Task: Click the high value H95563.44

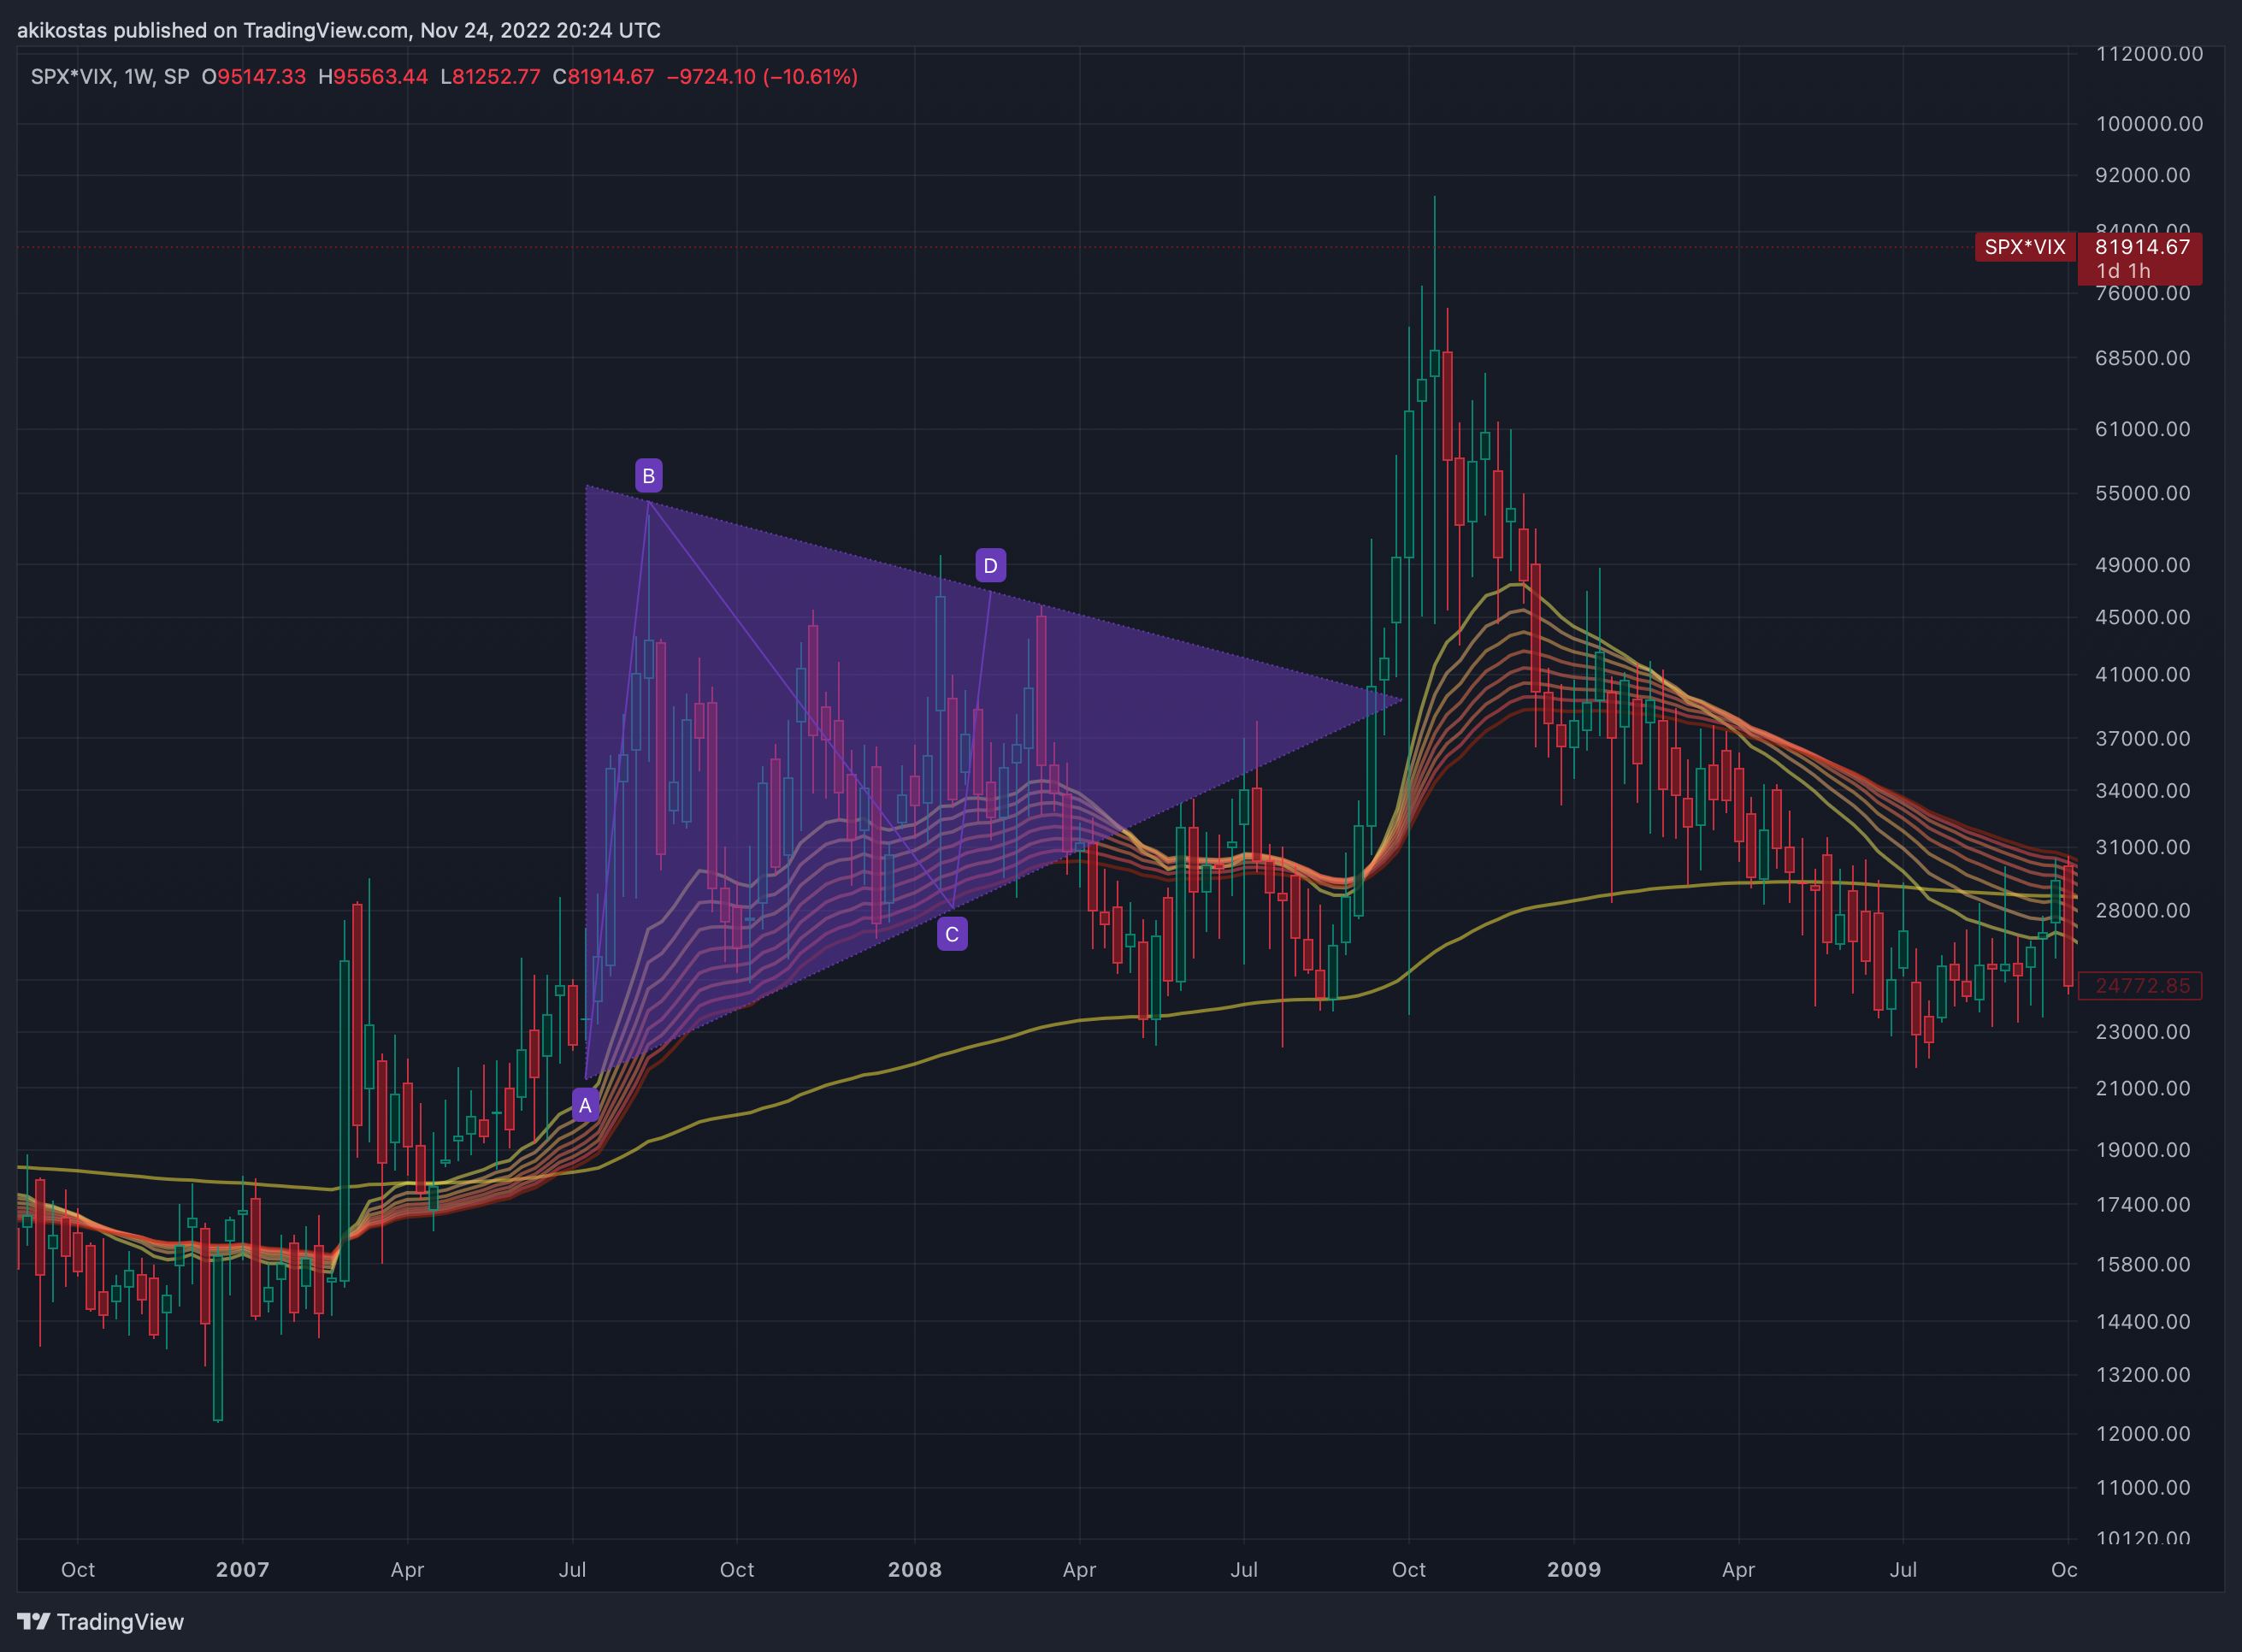Action: pos(373,77)
